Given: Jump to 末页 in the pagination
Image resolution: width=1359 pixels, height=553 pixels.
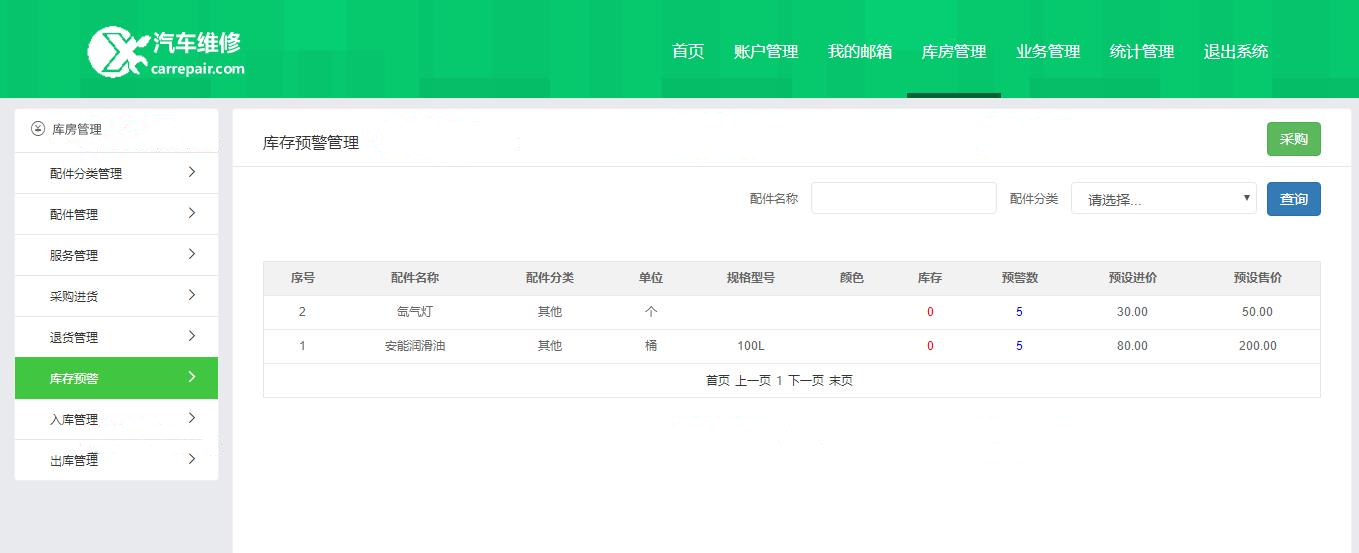Looking at the screenshot, I should (841, 381).
